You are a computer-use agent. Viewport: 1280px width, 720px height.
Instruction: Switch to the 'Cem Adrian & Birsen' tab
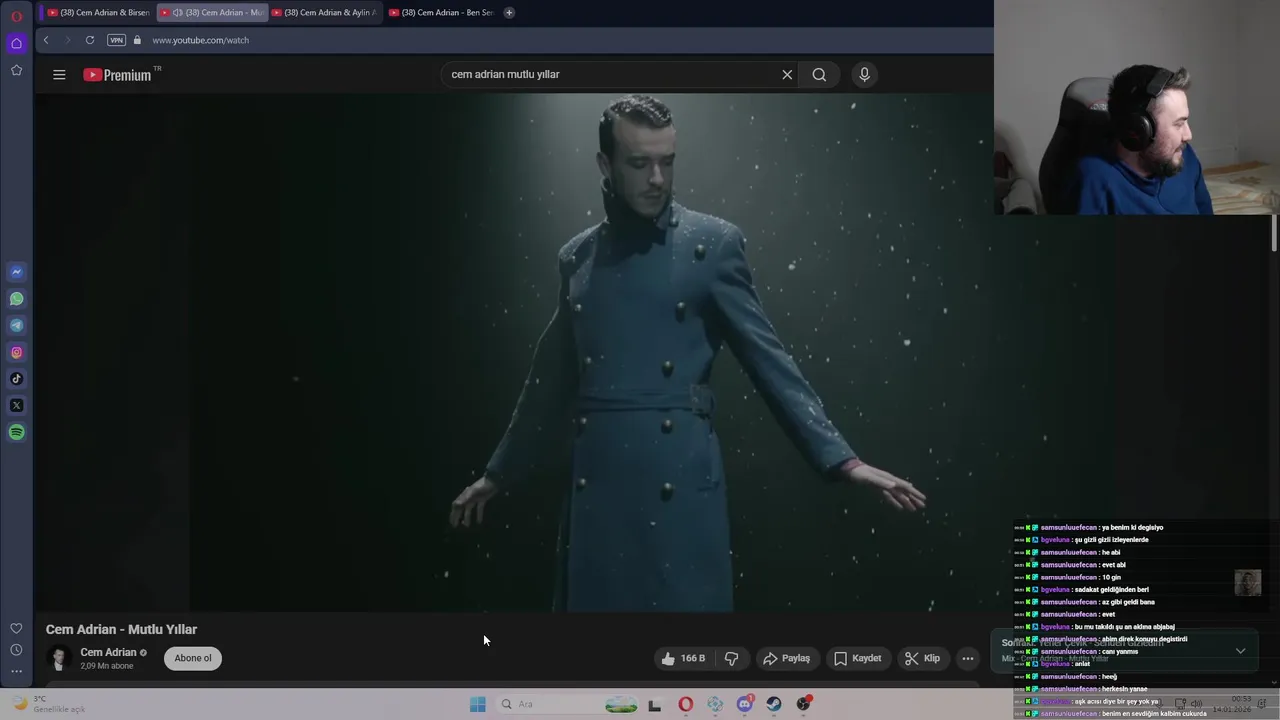(x=100, y=12)
